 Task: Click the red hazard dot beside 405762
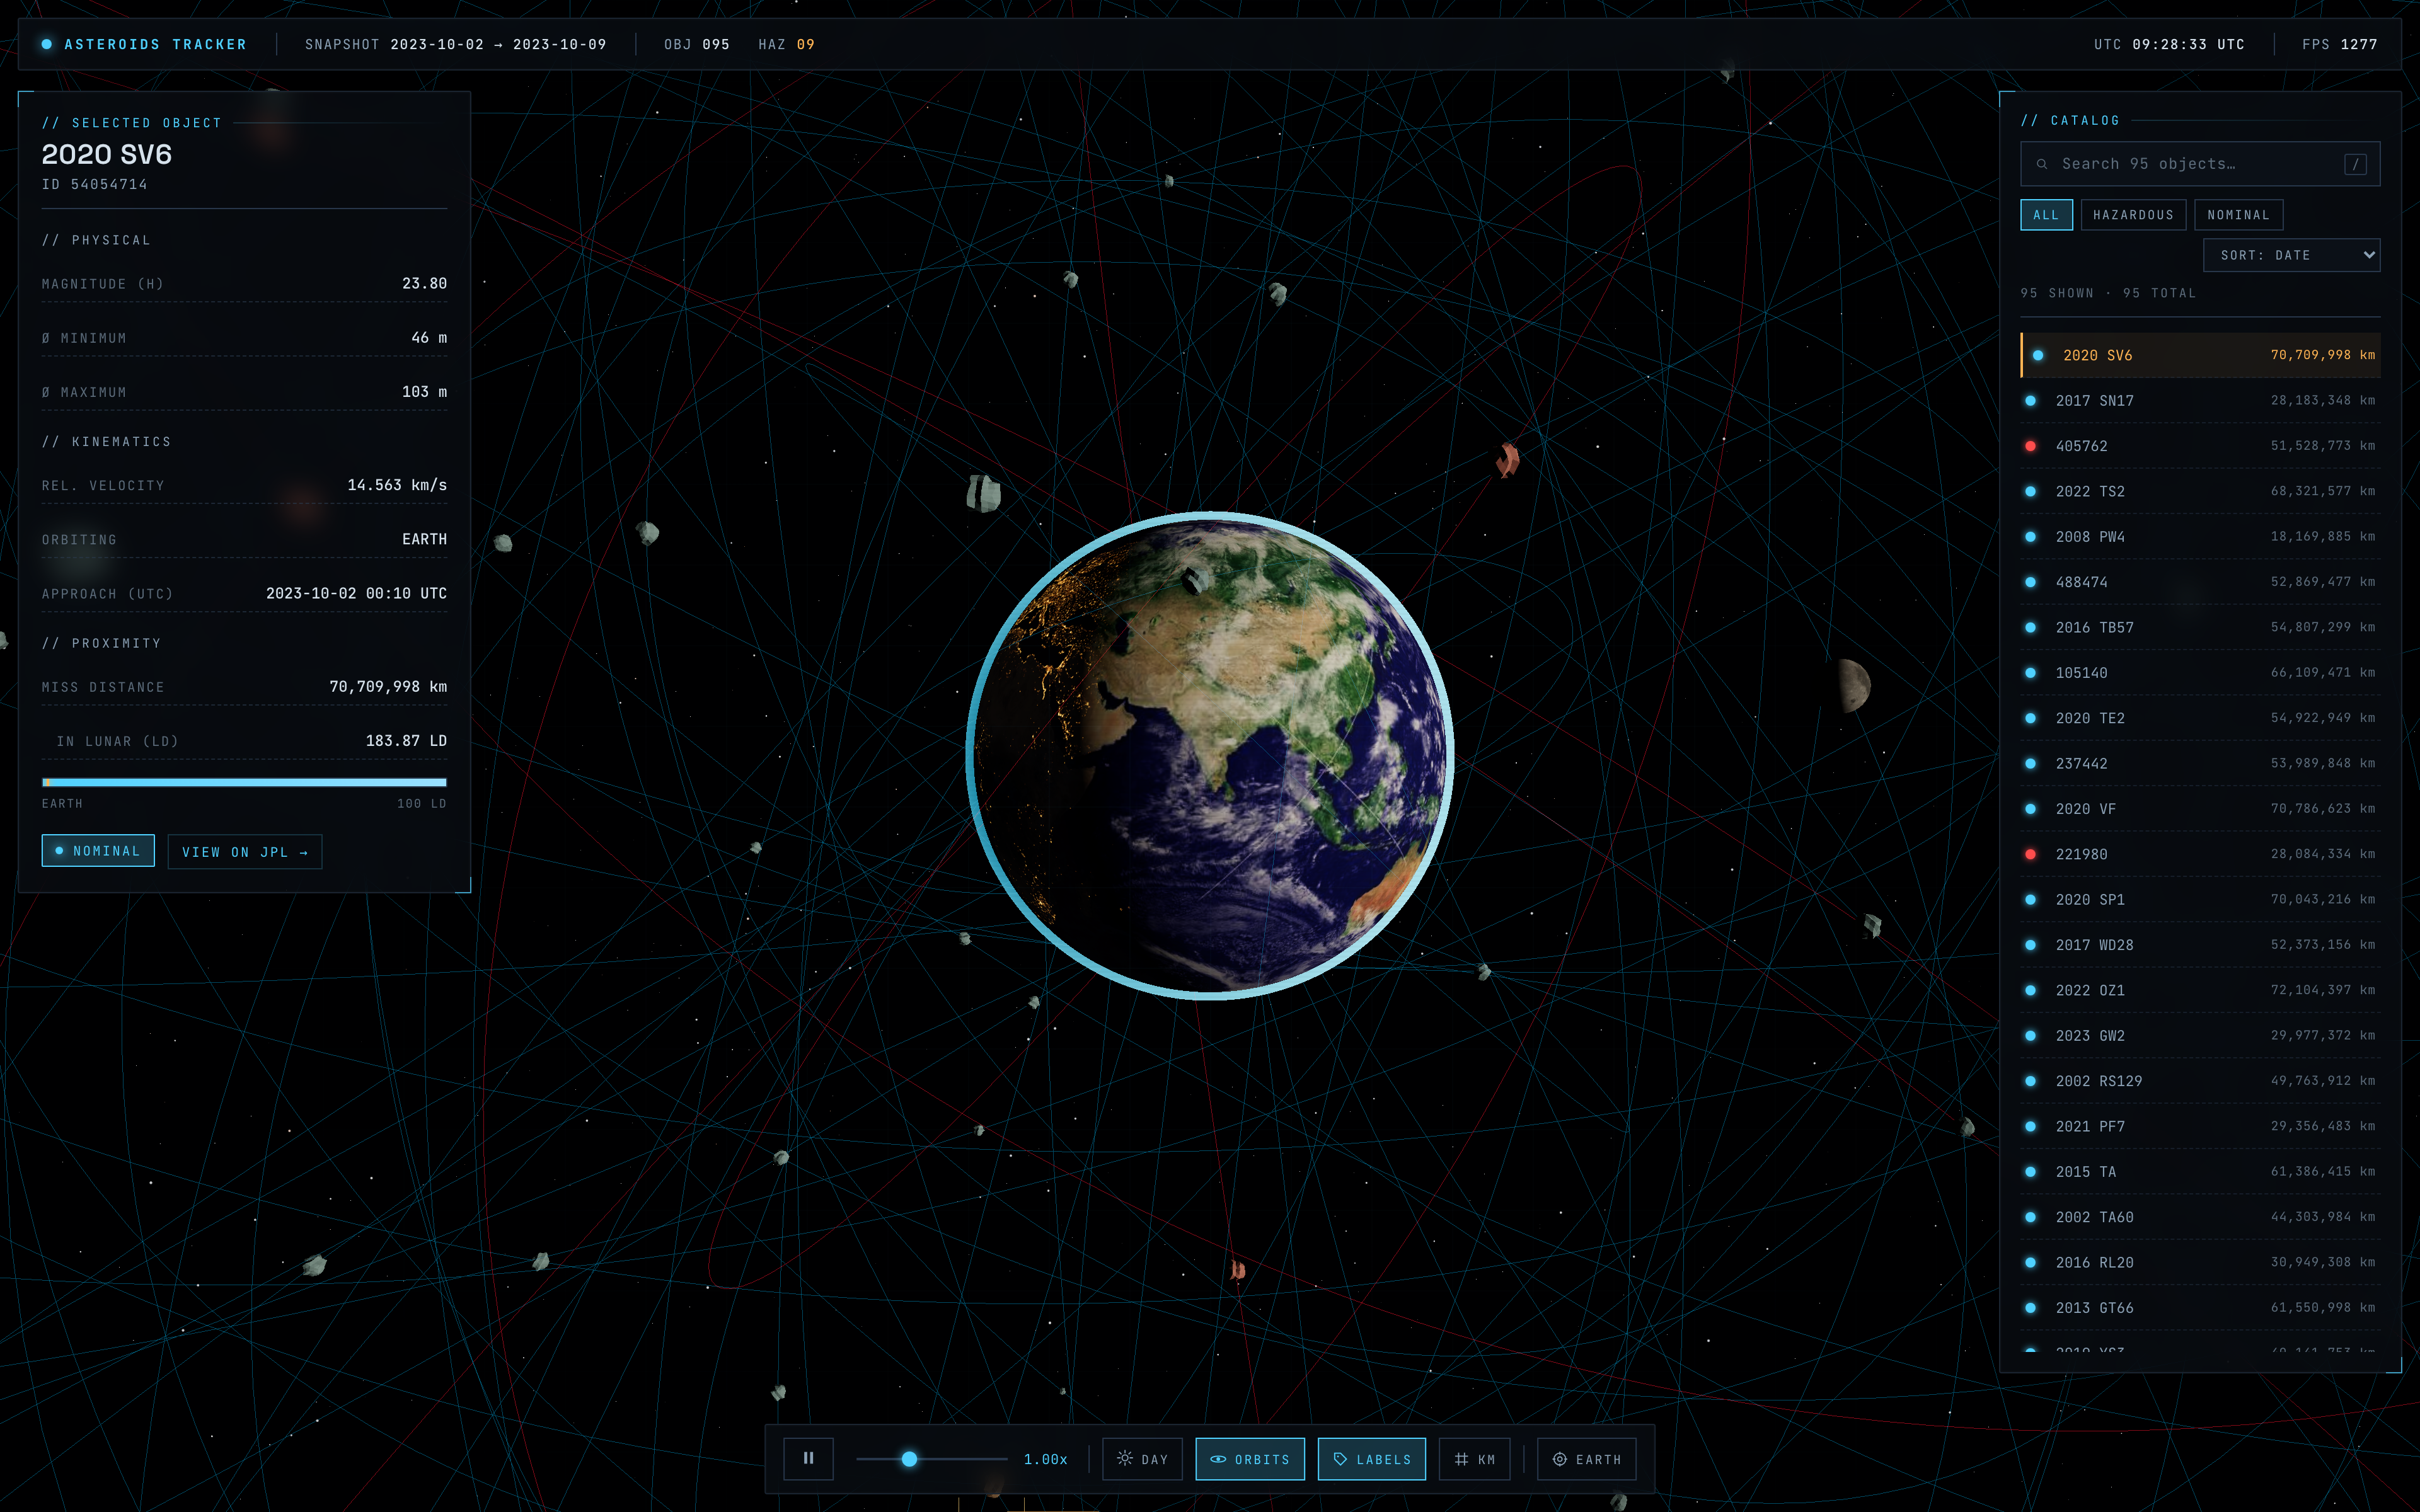[x=2030, y=446]
